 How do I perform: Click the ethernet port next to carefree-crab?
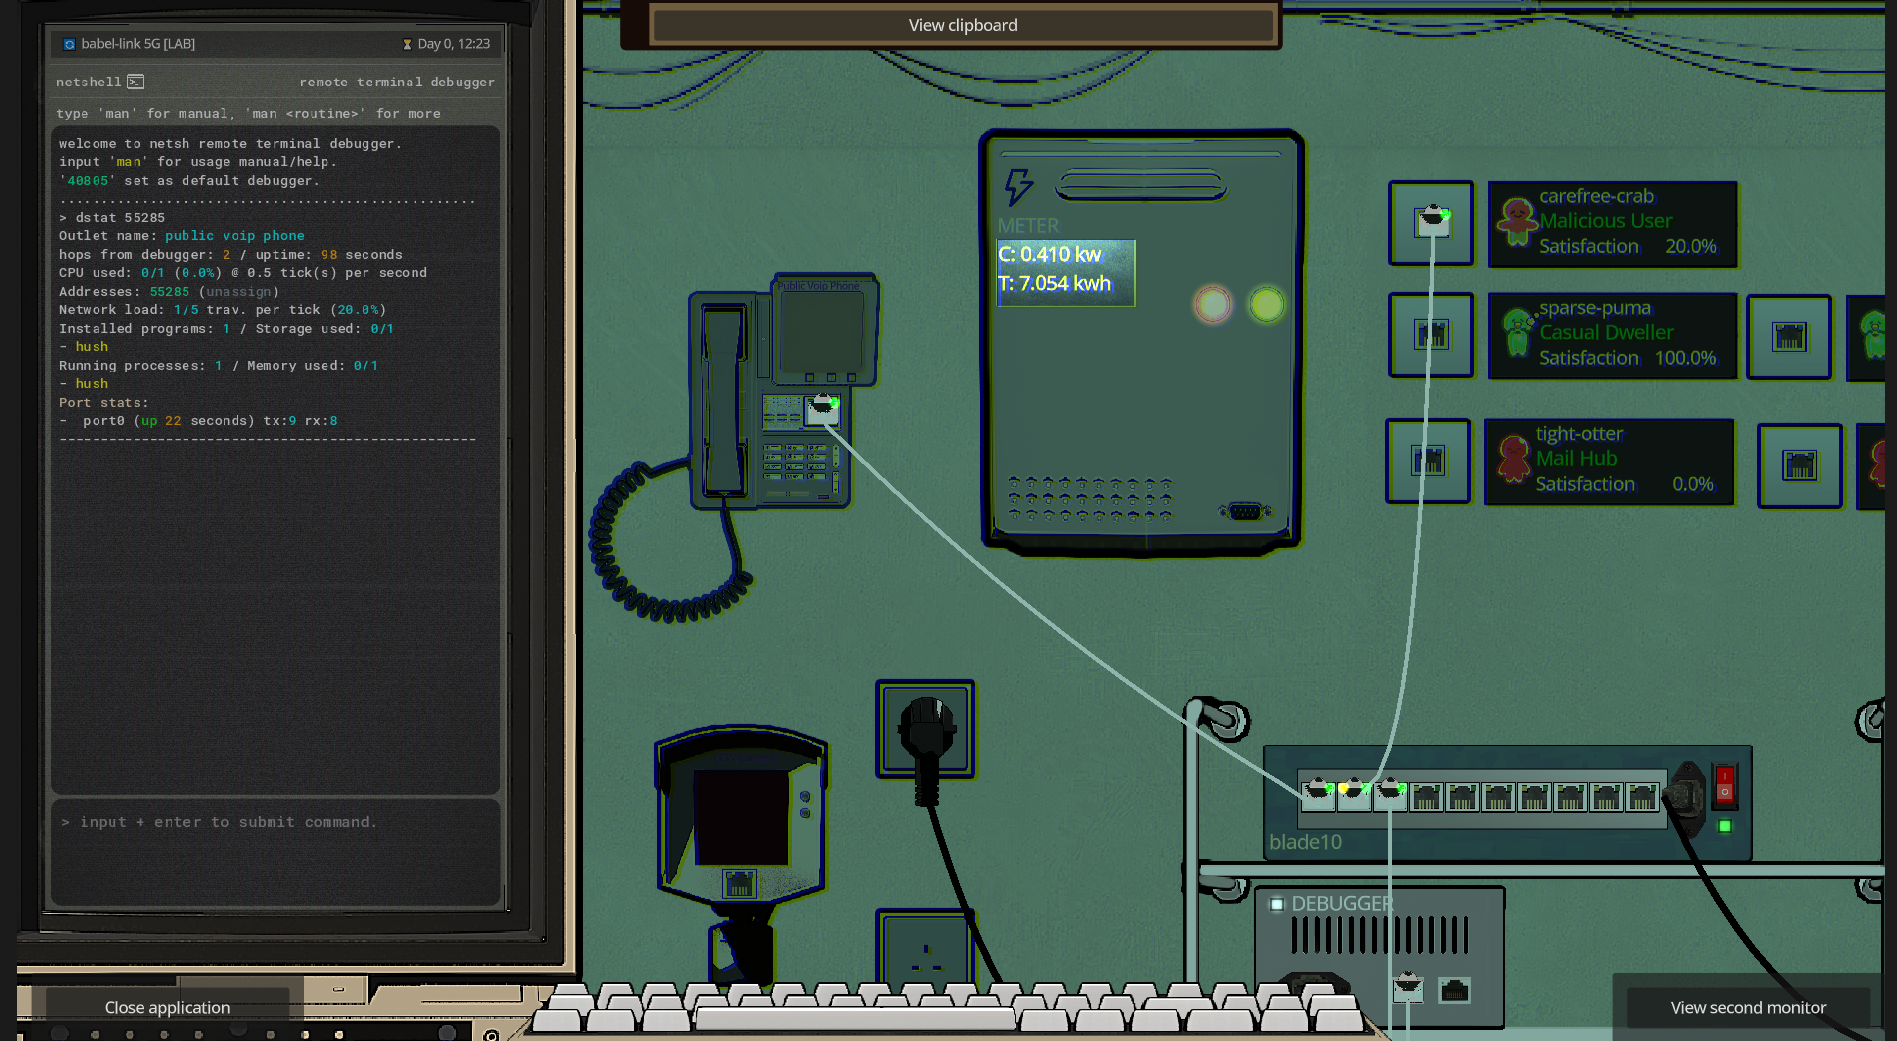coord(1431,222)
